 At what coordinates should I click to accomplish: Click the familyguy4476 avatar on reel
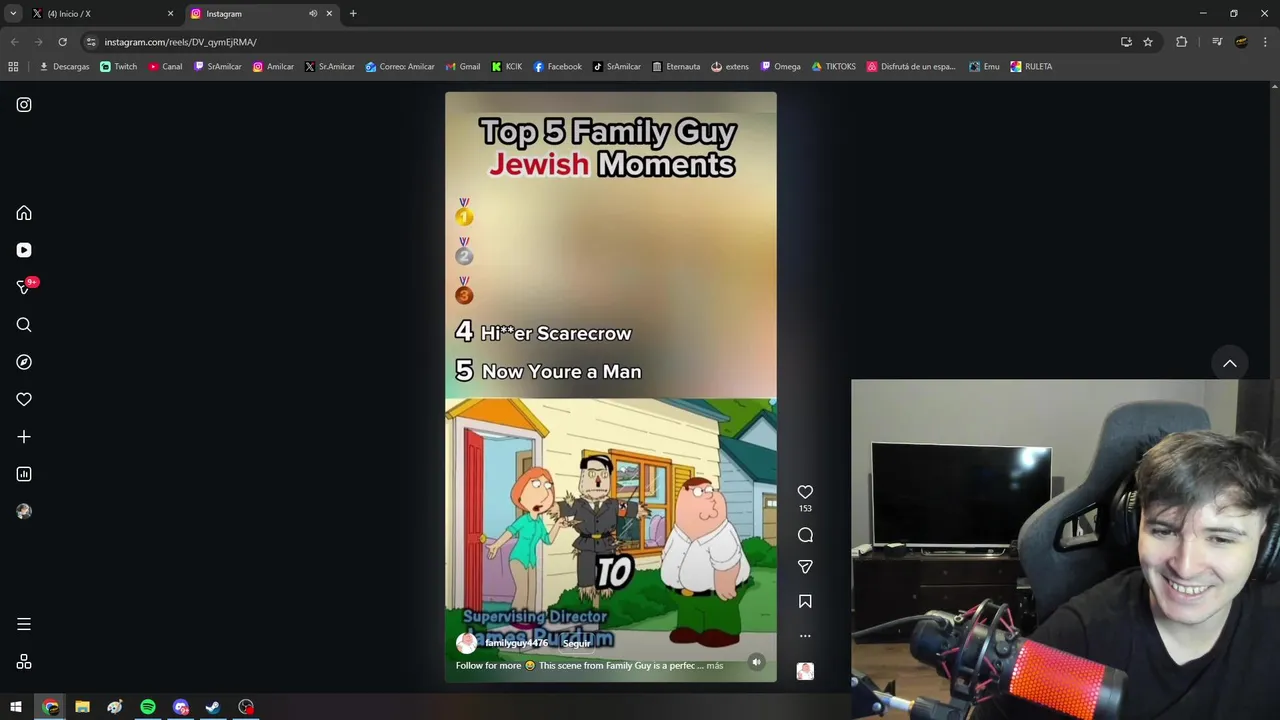[x=466, y=643]
